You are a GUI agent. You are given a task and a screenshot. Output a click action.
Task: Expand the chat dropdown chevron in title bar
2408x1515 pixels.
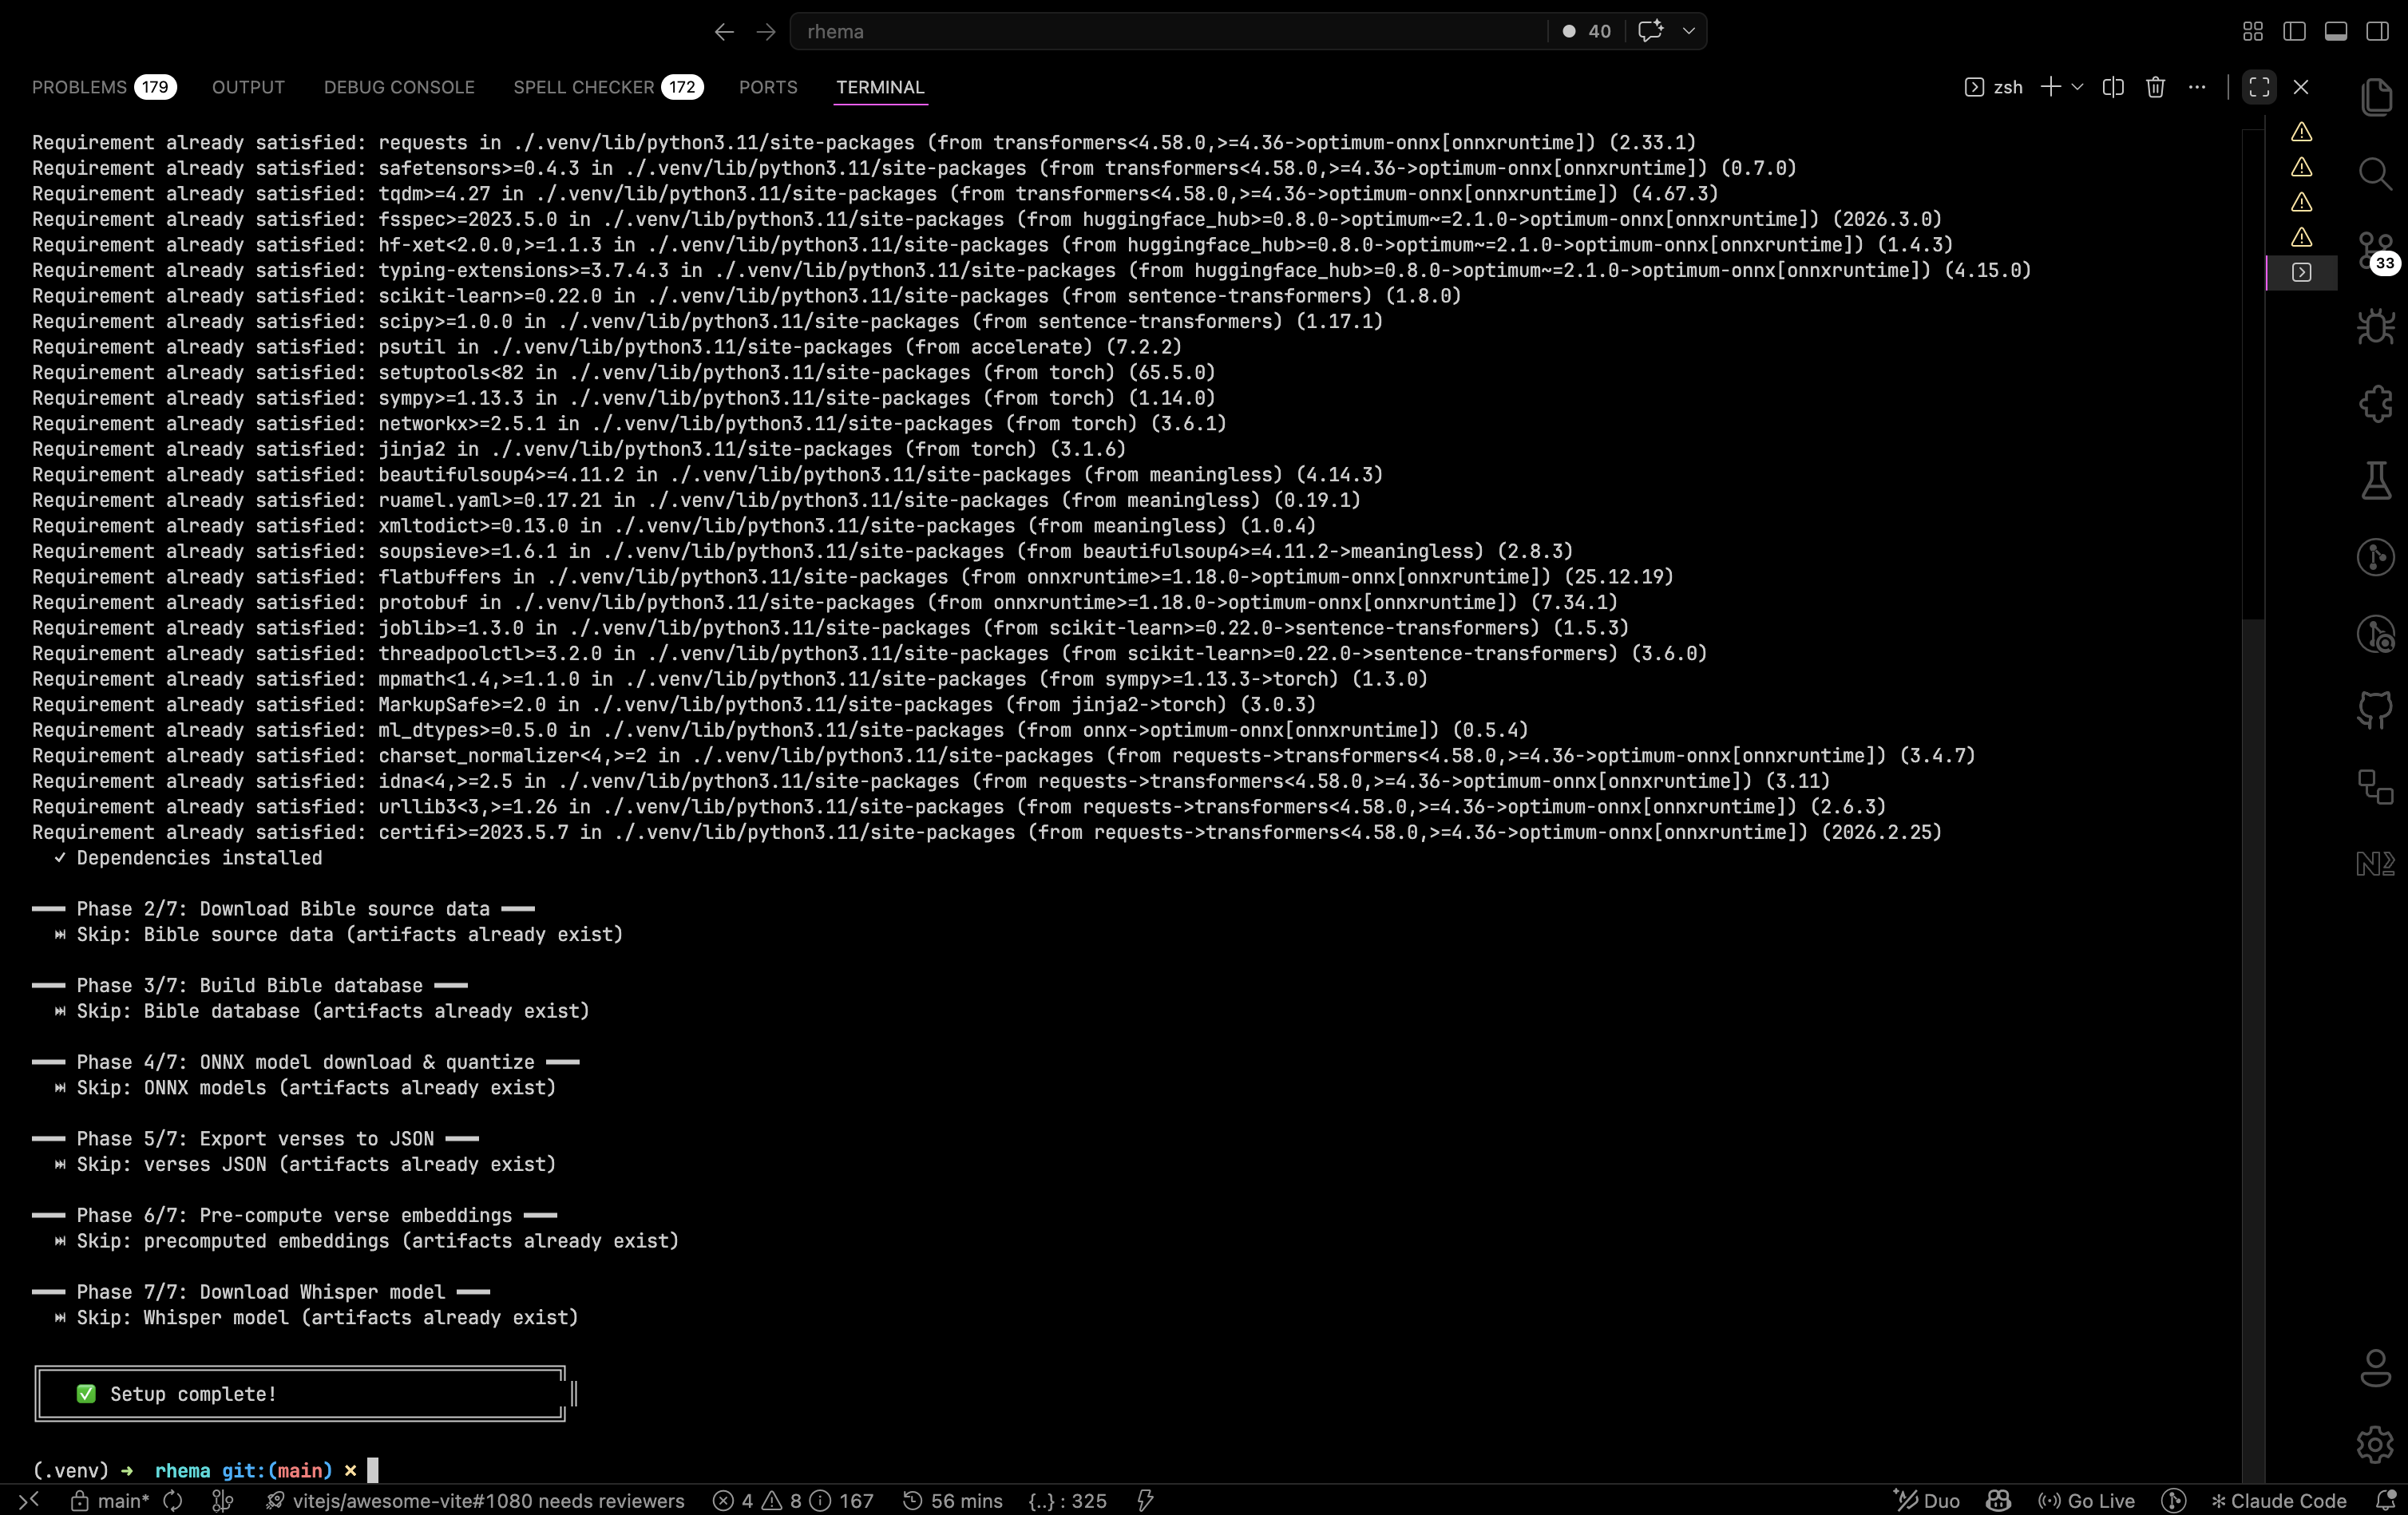coord(1689,31)
